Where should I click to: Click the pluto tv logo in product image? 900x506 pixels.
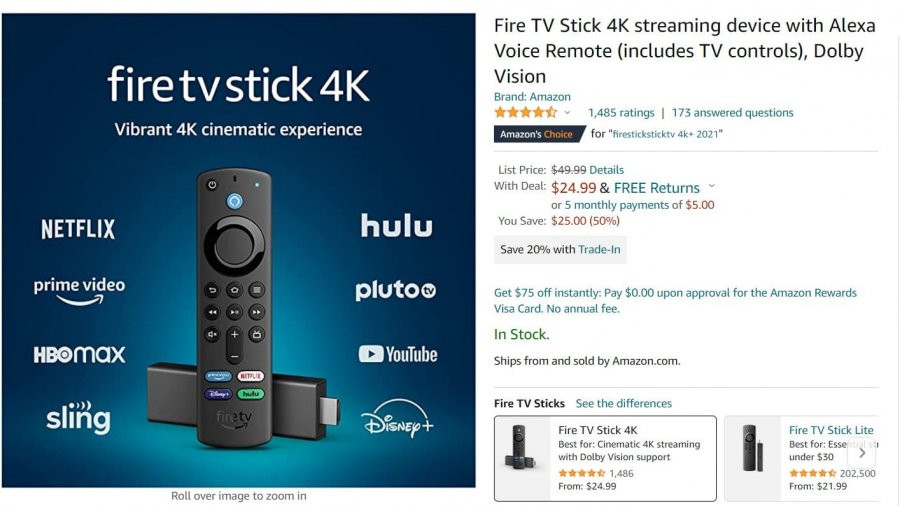(395, 290)
